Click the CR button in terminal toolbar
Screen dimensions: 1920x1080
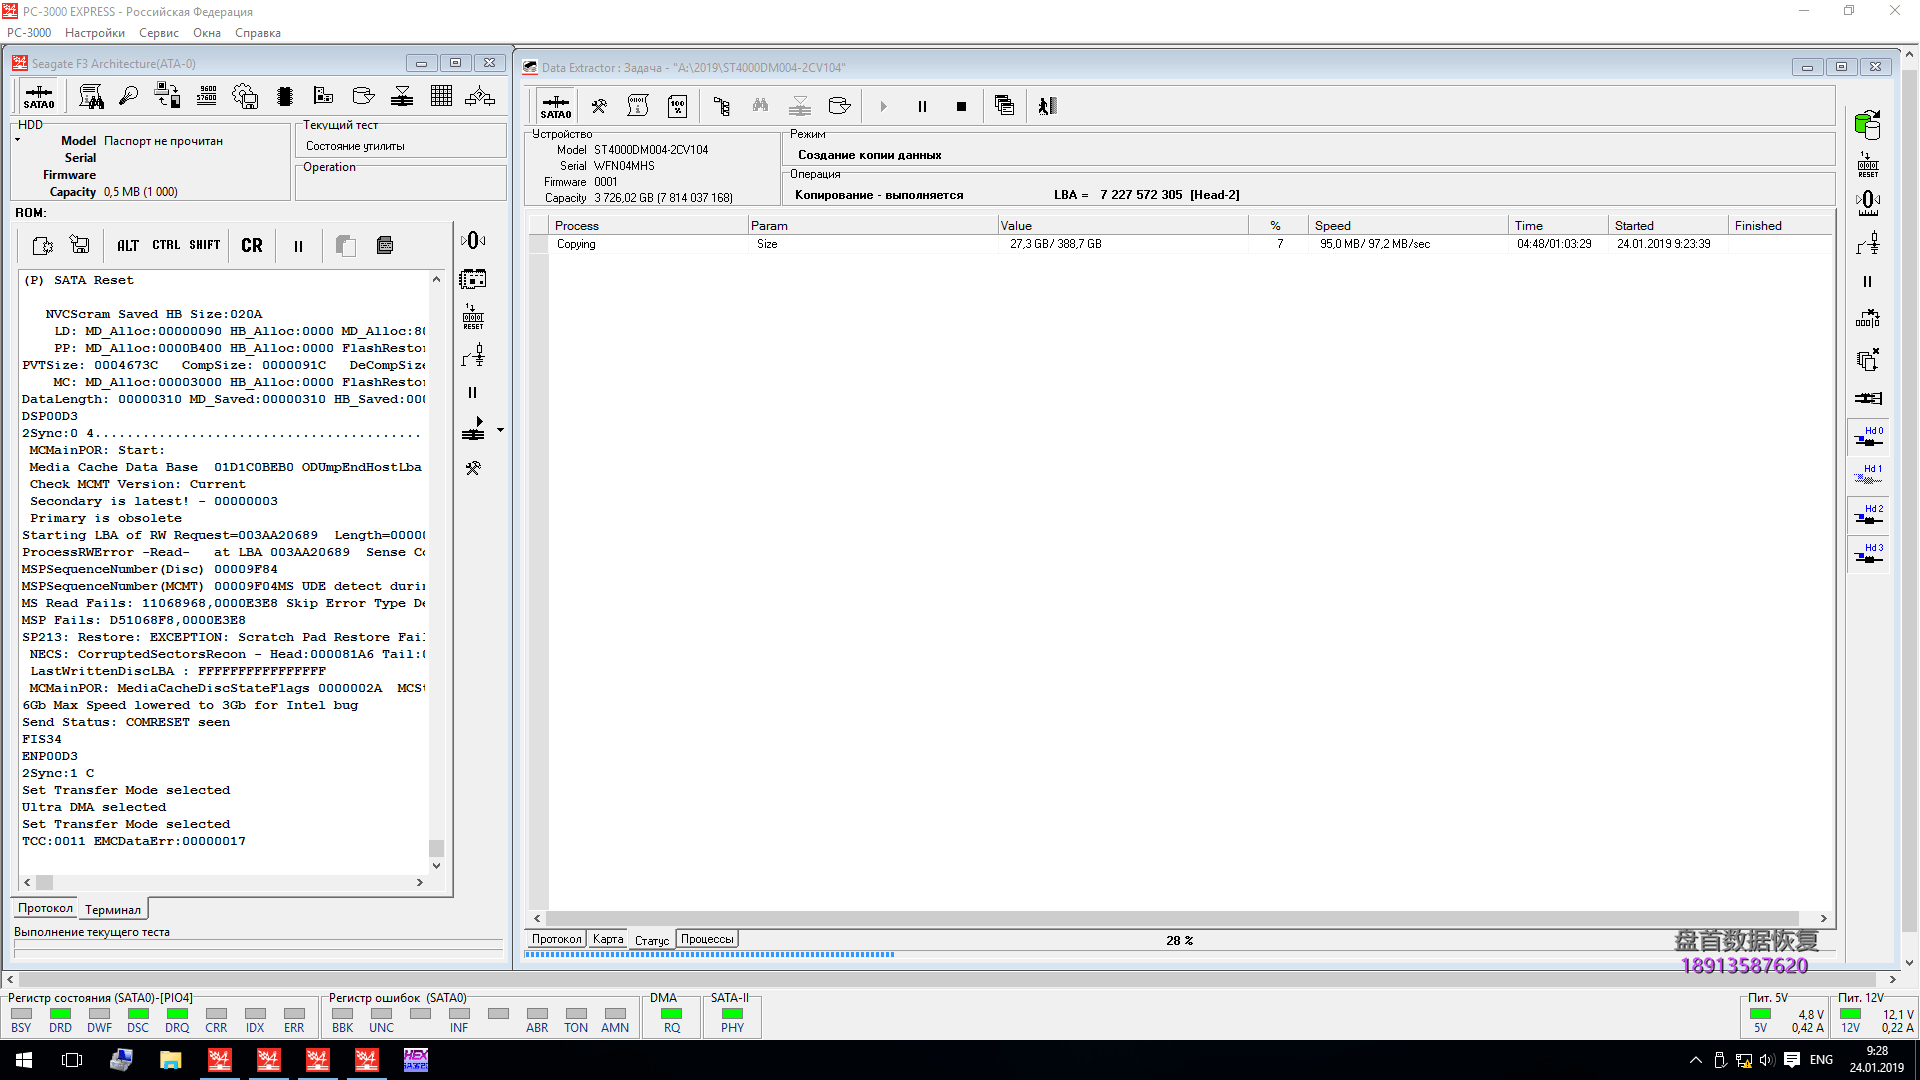click(252, 245)
